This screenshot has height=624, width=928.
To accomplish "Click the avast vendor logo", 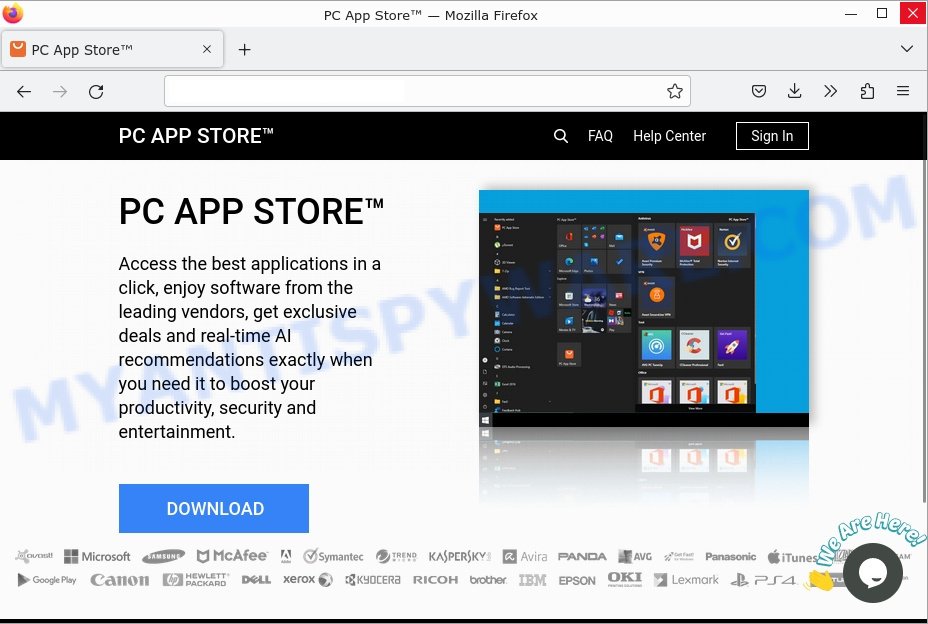I will [34, 556].
